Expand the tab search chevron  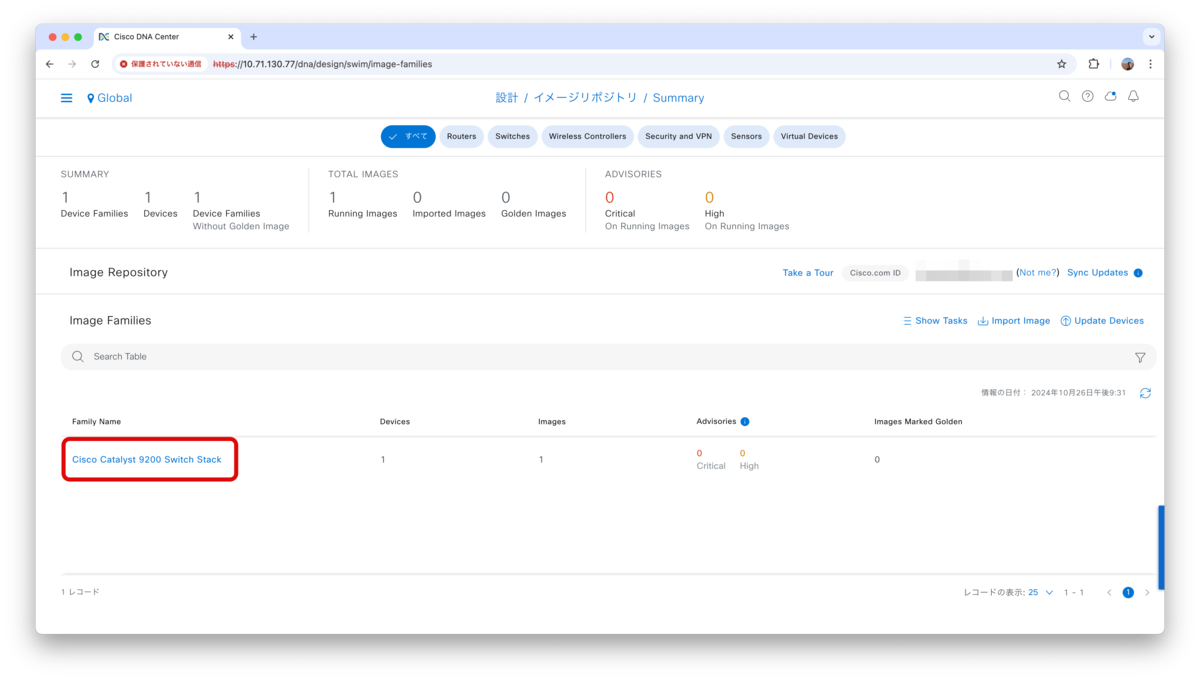point(1151,37)
